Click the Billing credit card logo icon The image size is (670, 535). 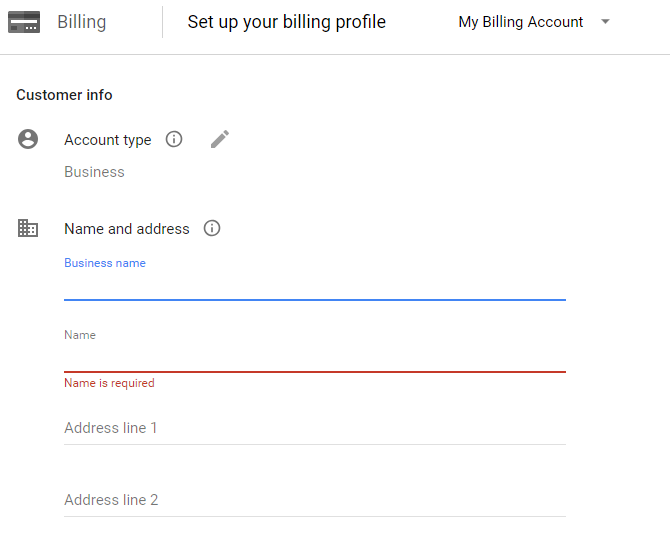[24, 22]
